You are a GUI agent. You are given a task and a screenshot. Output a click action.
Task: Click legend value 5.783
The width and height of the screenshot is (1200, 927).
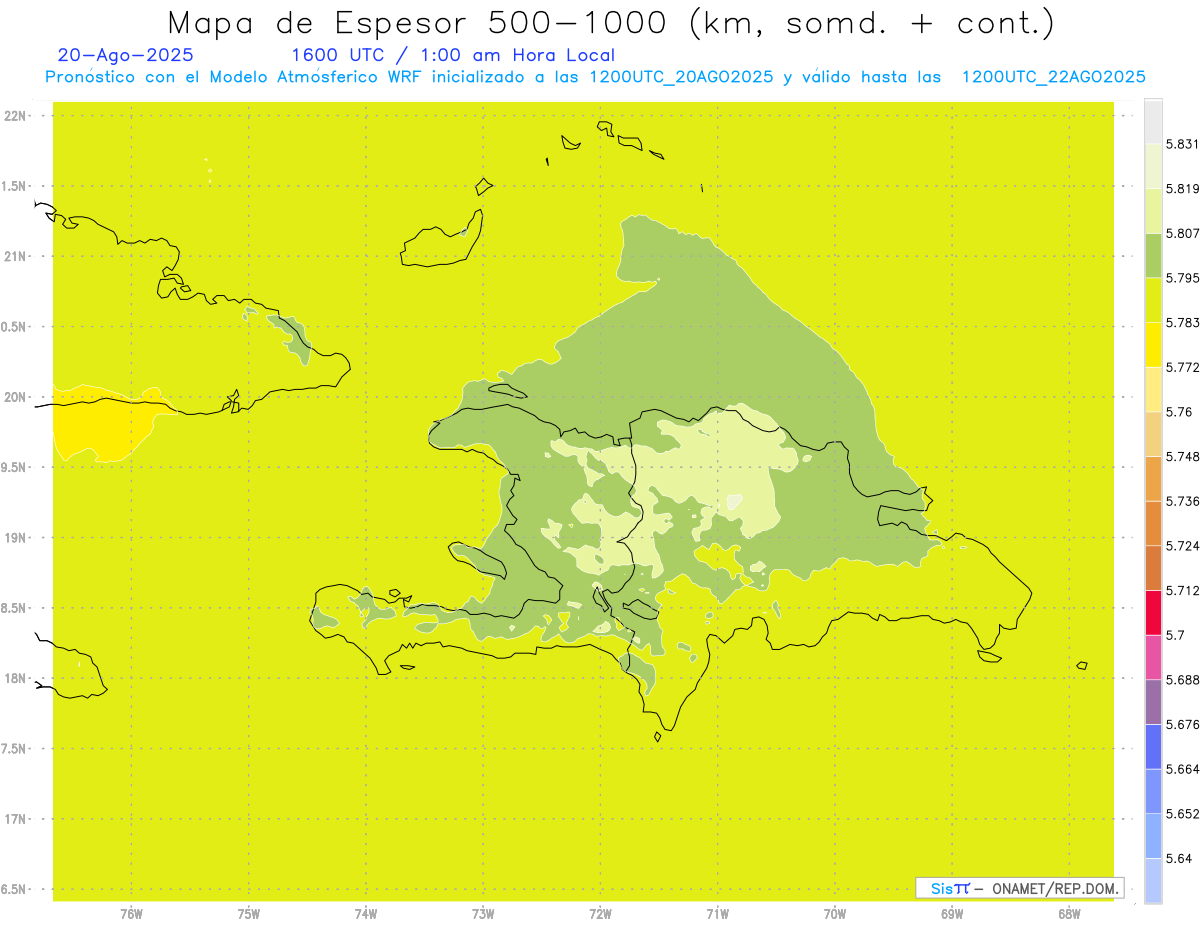point(1183,323)
